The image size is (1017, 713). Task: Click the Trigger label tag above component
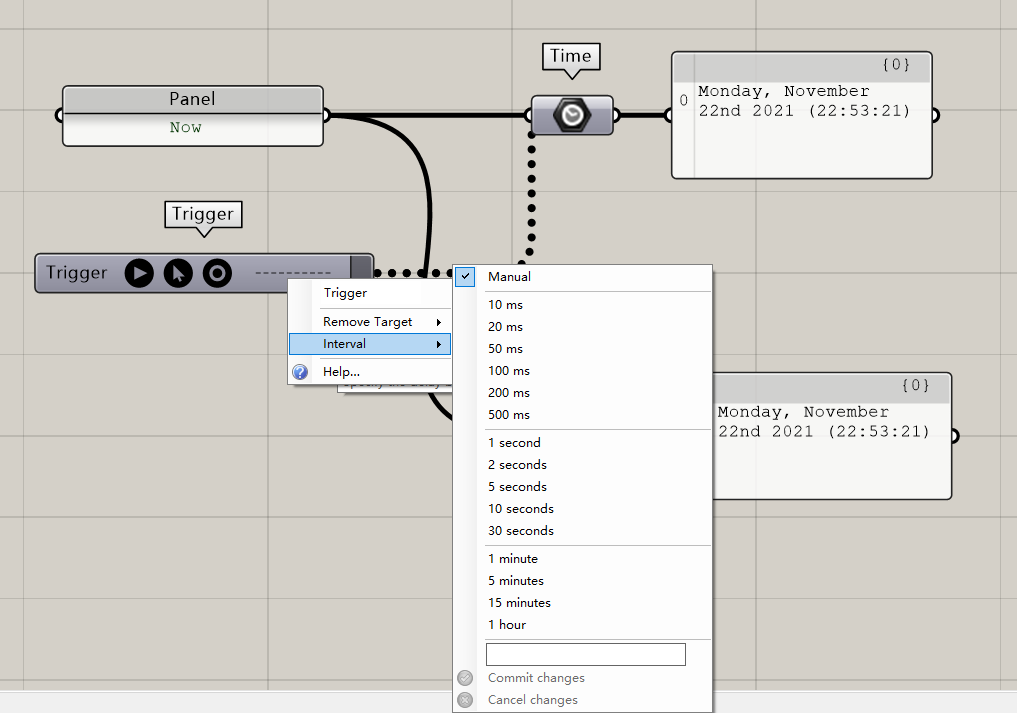point(203,215)
